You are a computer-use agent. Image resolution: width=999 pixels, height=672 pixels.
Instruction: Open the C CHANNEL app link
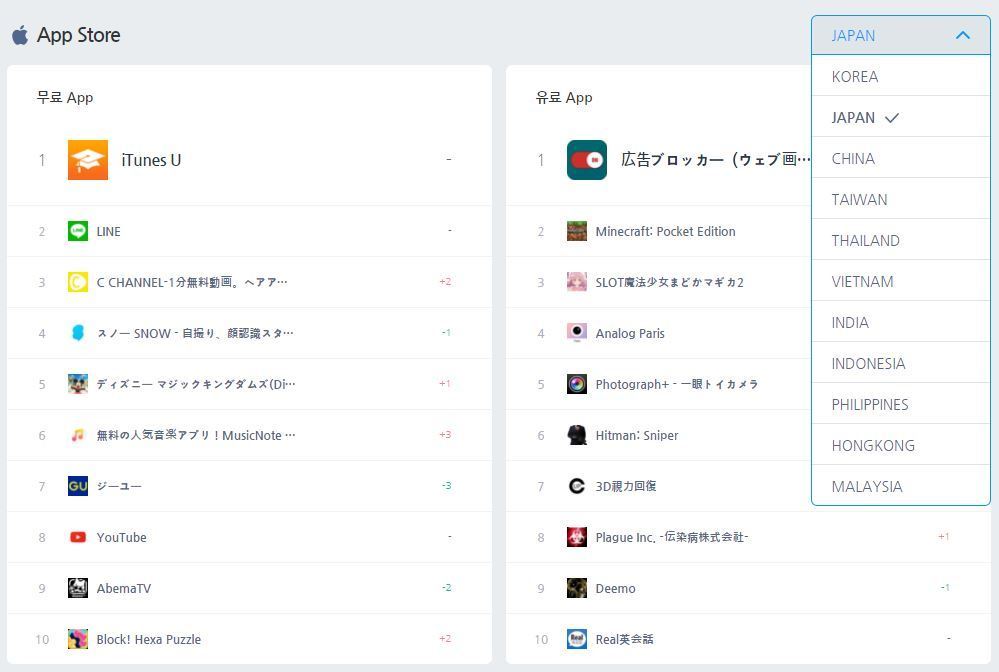click(191, 282)
